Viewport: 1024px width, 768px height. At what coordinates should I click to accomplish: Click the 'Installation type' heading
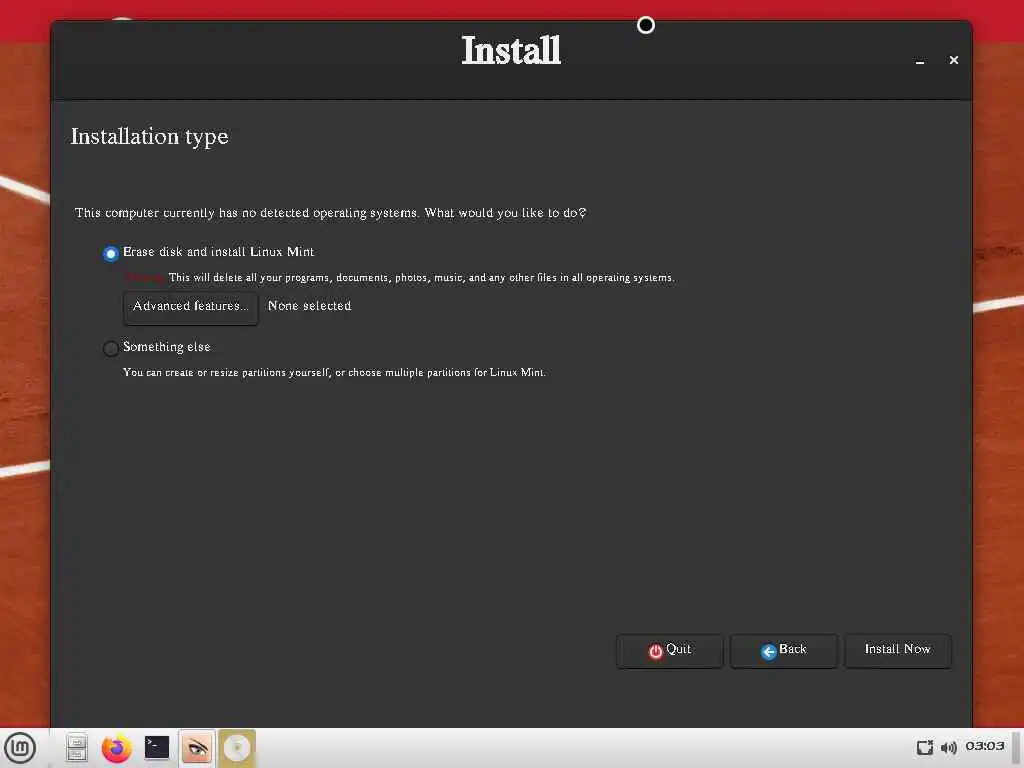(150, 136)
